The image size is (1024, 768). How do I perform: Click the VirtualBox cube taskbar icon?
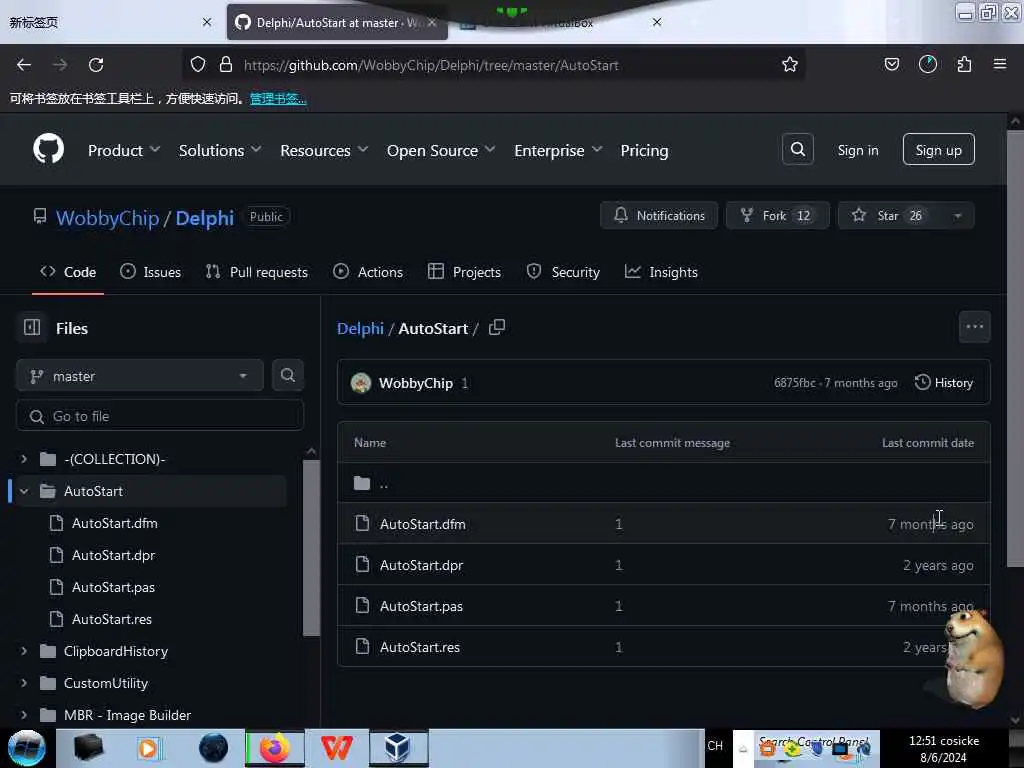(x=398, y=748)
